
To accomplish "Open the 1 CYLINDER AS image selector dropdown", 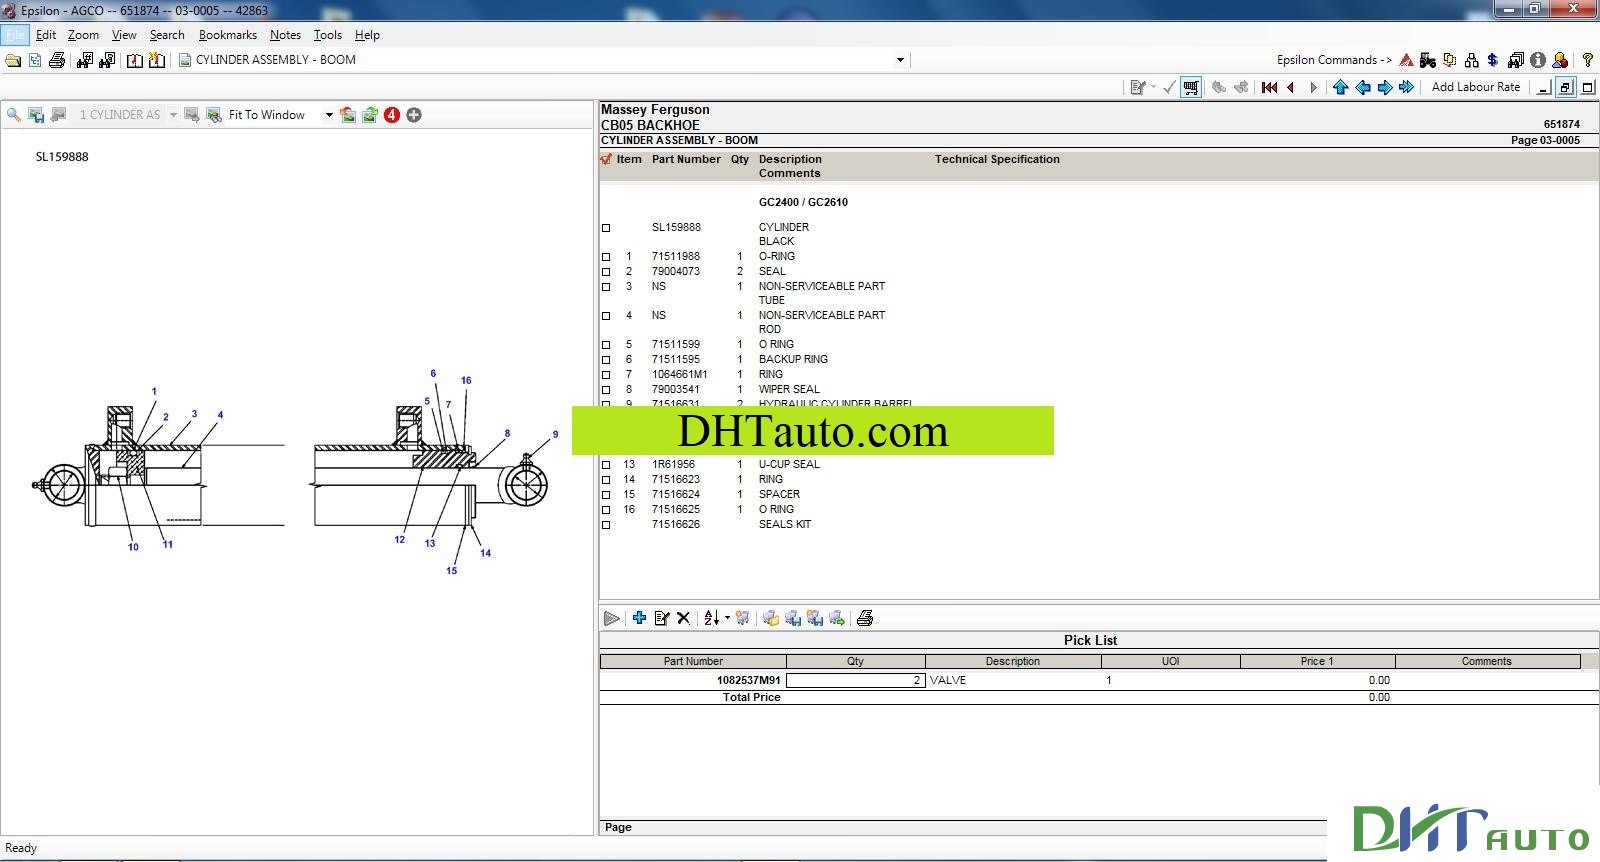I will (x=173, y=115).
